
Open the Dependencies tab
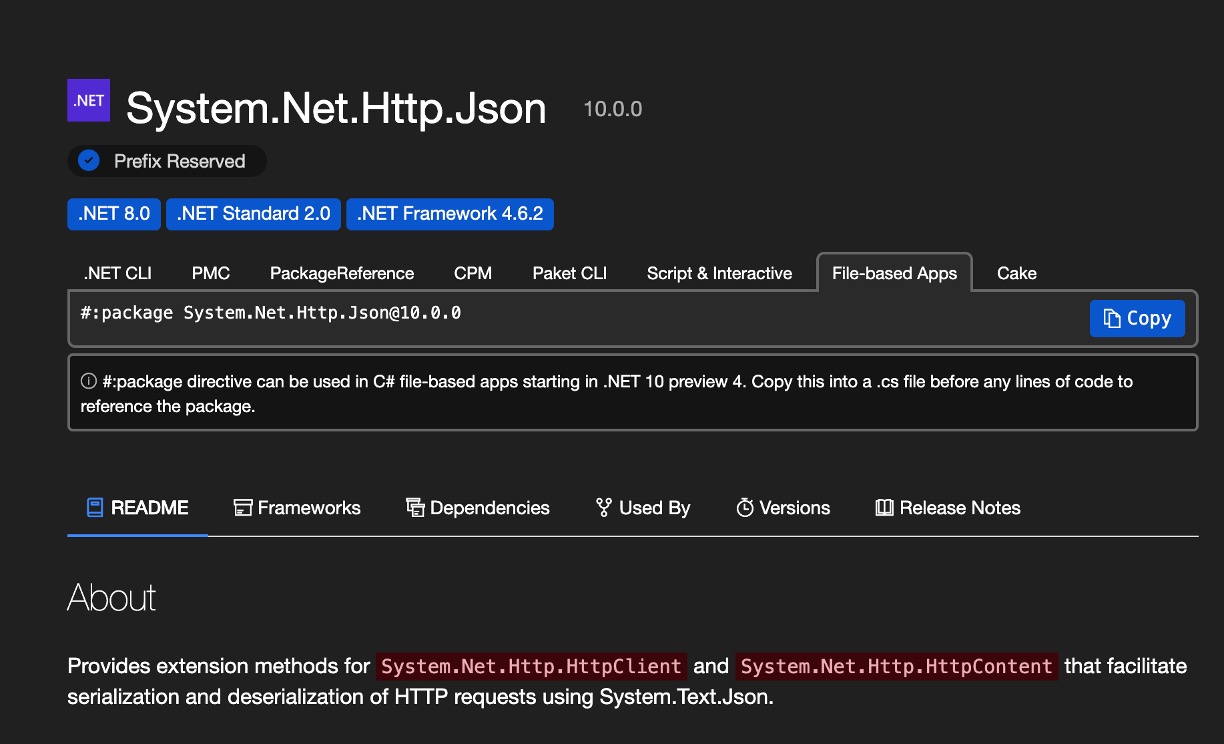click(478, 508)
